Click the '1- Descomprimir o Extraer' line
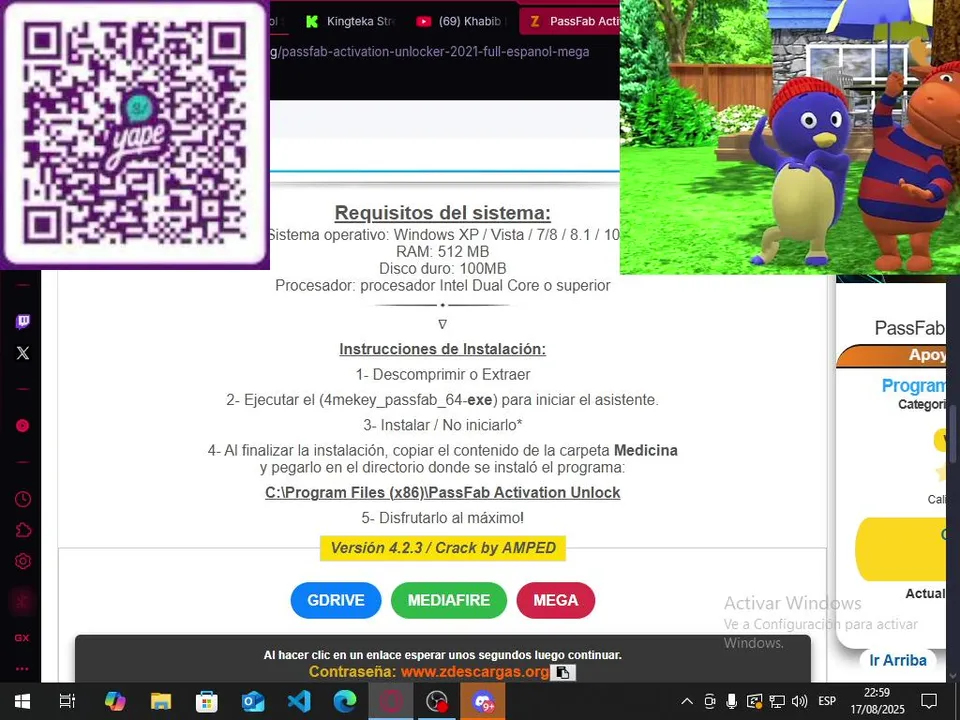This screenshot has height=720, width=960. (x=442, y=375)
